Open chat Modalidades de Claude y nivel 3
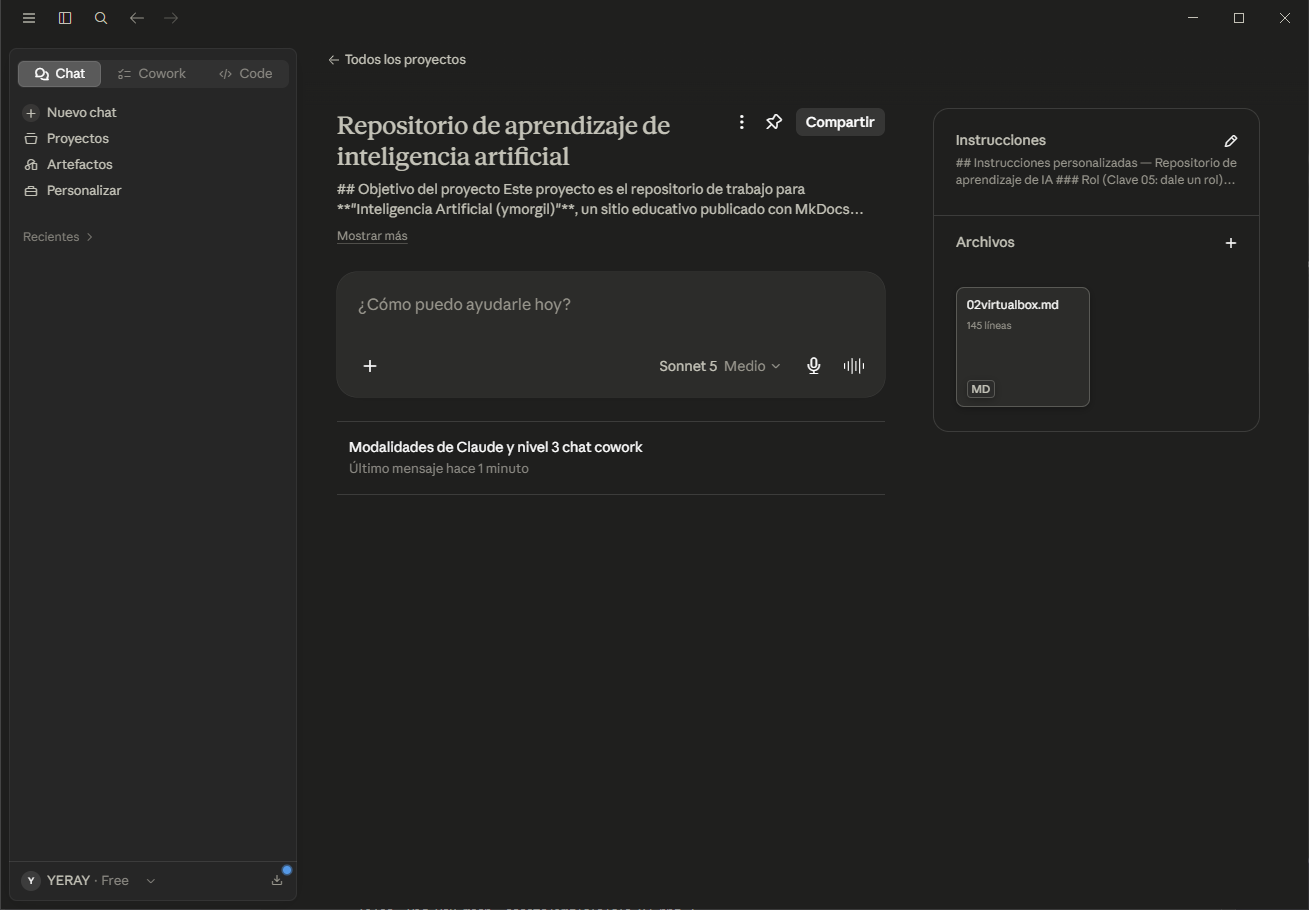The height and width of the screenshot is (910, 1309). 611,458
